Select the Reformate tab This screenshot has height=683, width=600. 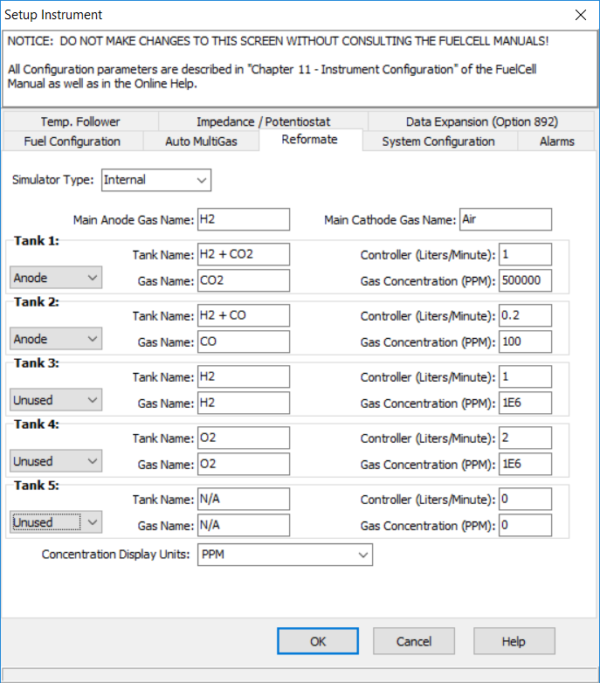[x=310, y=139]
